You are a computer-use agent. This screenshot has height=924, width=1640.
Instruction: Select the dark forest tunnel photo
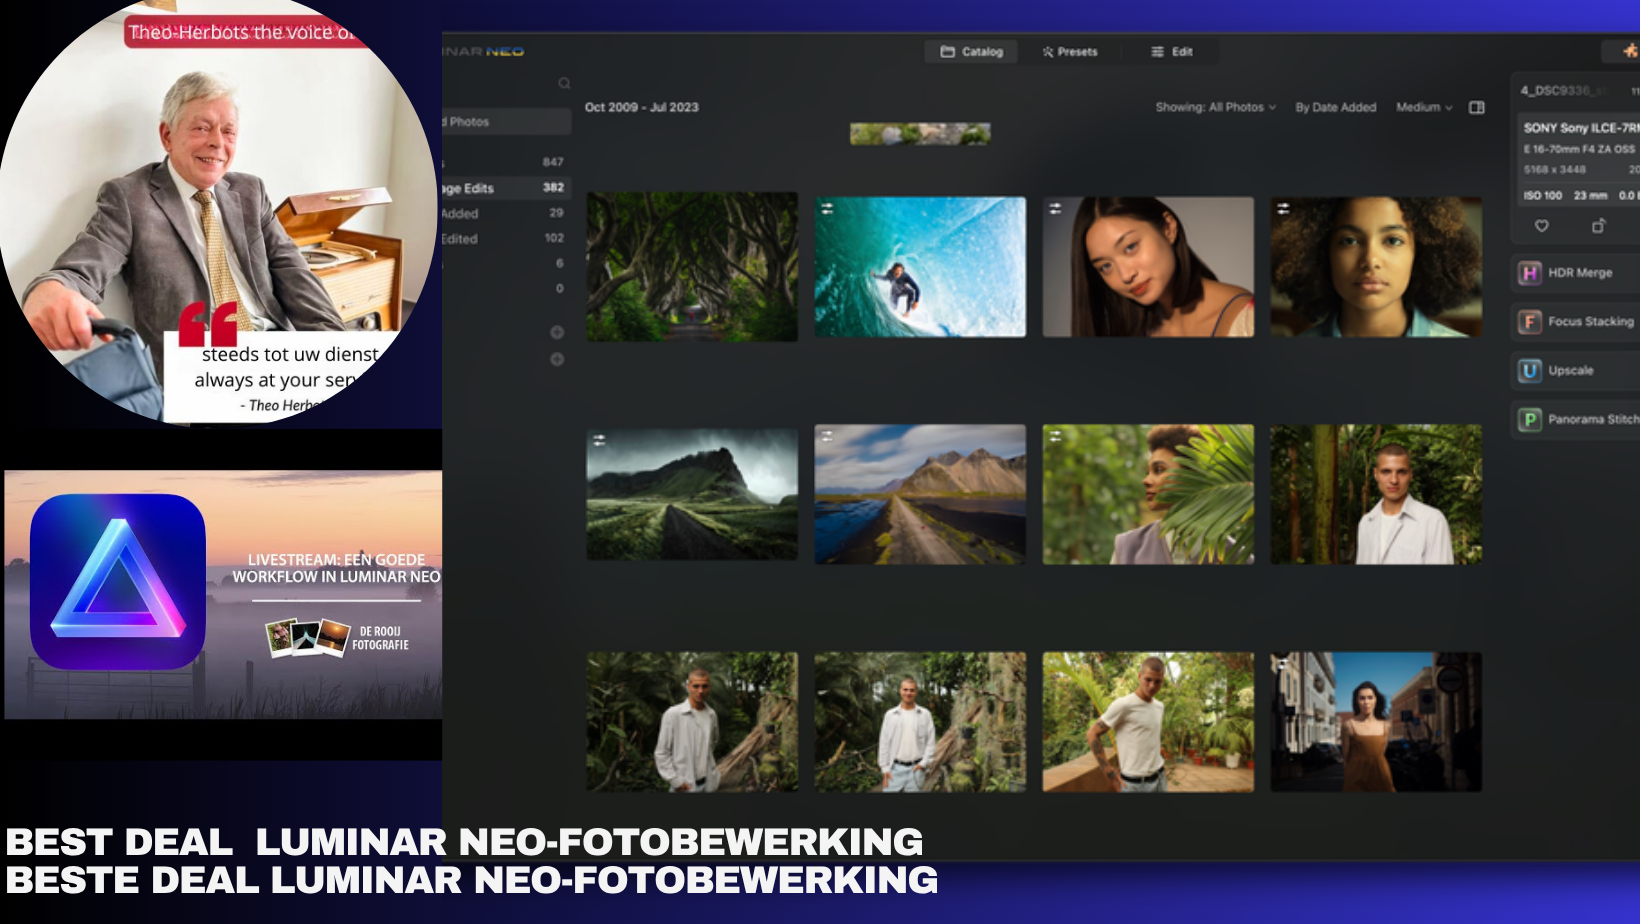pos(691,266)
